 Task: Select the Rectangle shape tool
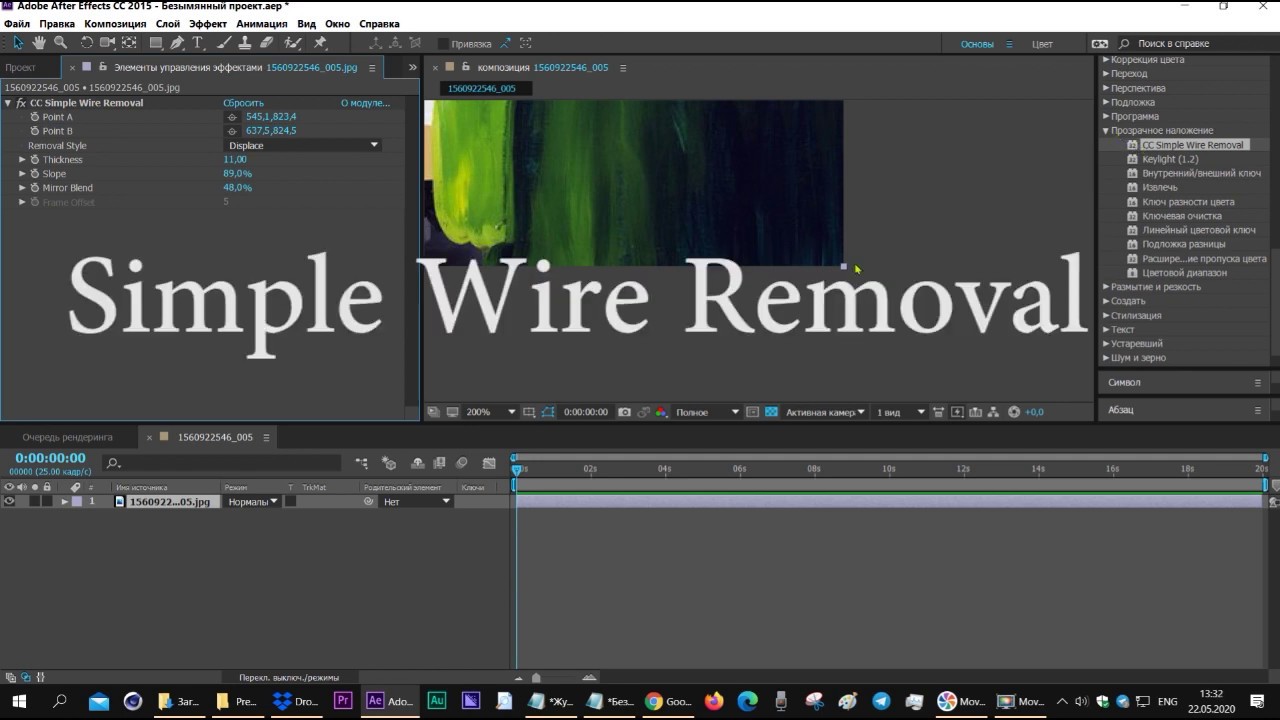156,43
